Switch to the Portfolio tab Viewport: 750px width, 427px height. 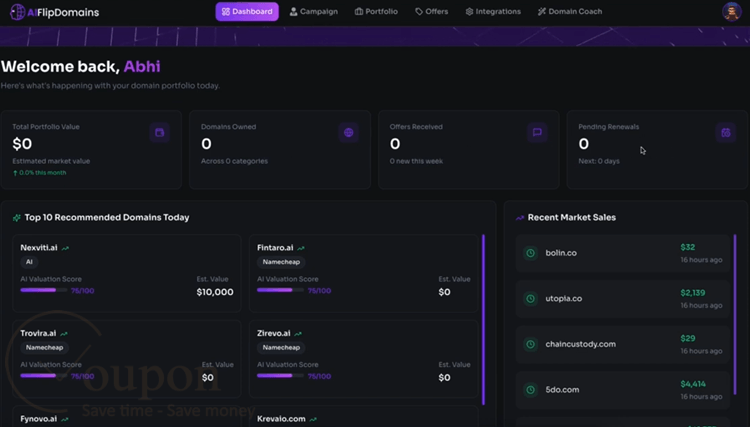click(376, 11)
